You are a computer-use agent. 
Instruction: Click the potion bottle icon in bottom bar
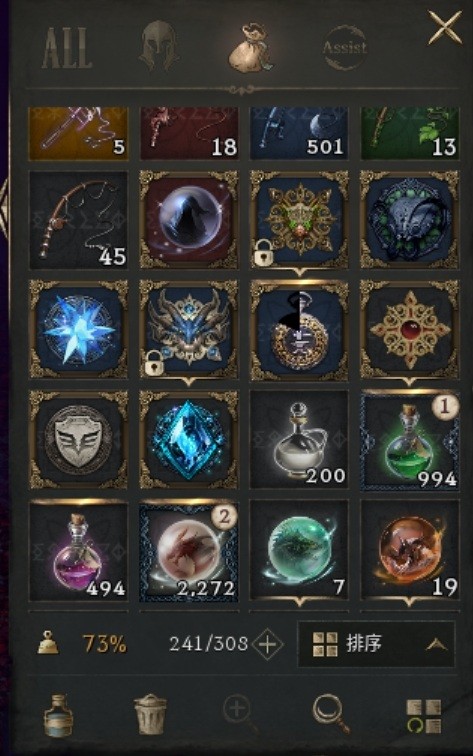pyautogui.click(x=58, y=716)
